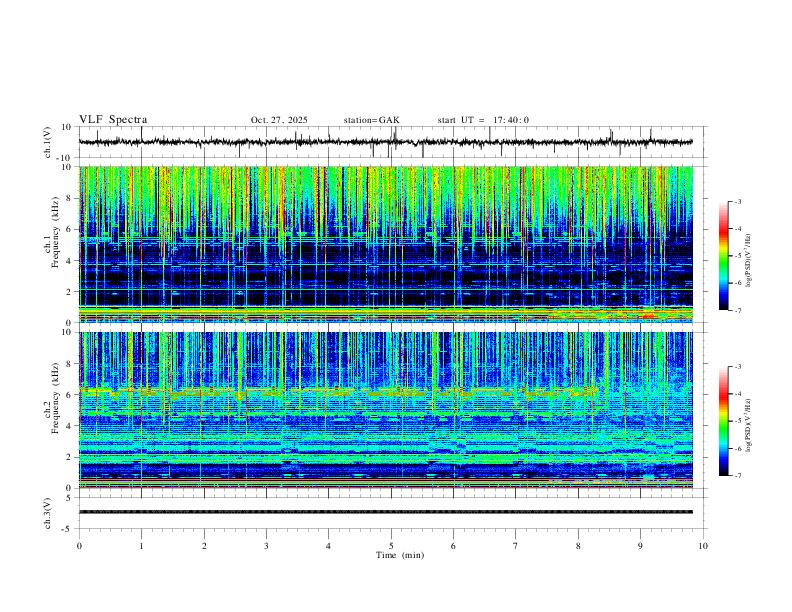Click the 'ch.3(V)' axis label
This screenshot has width=792, height=612.
click(48, 513)
